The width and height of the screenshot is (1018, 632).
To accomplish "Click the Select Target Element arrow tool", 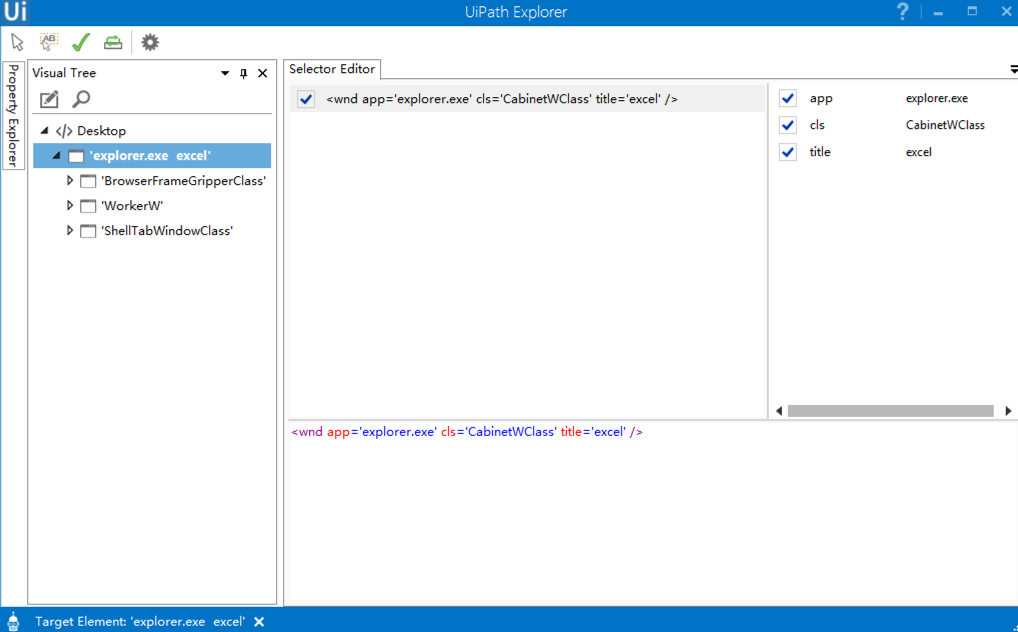I will click(x=17, y=42).
